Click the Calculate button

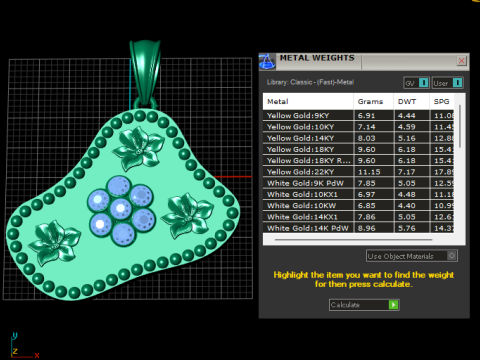(364, 305)
